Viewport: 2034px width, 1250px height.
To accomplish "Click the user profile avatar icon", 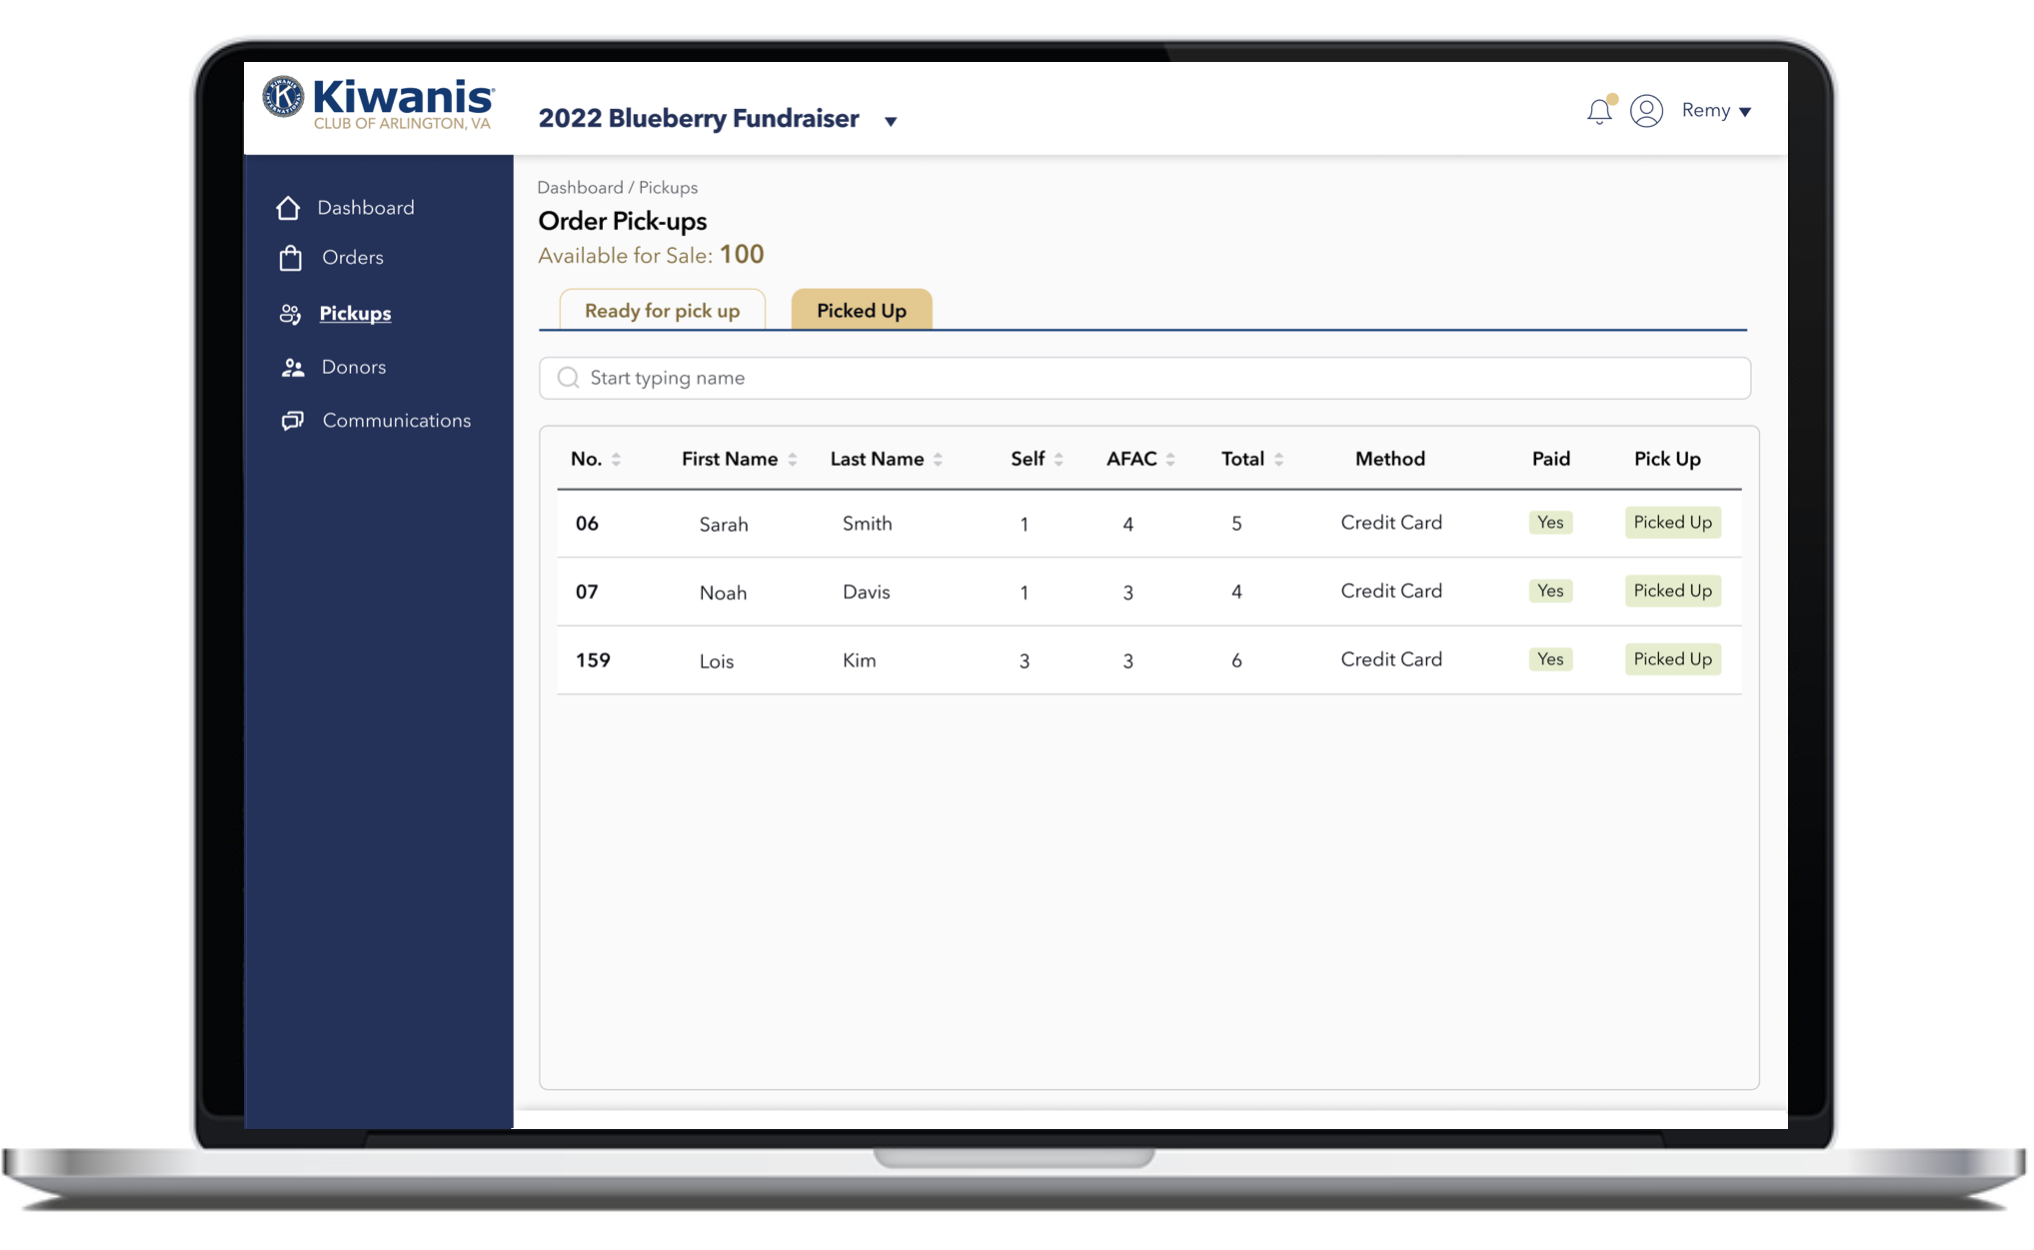I will (x=1647, y=111).
